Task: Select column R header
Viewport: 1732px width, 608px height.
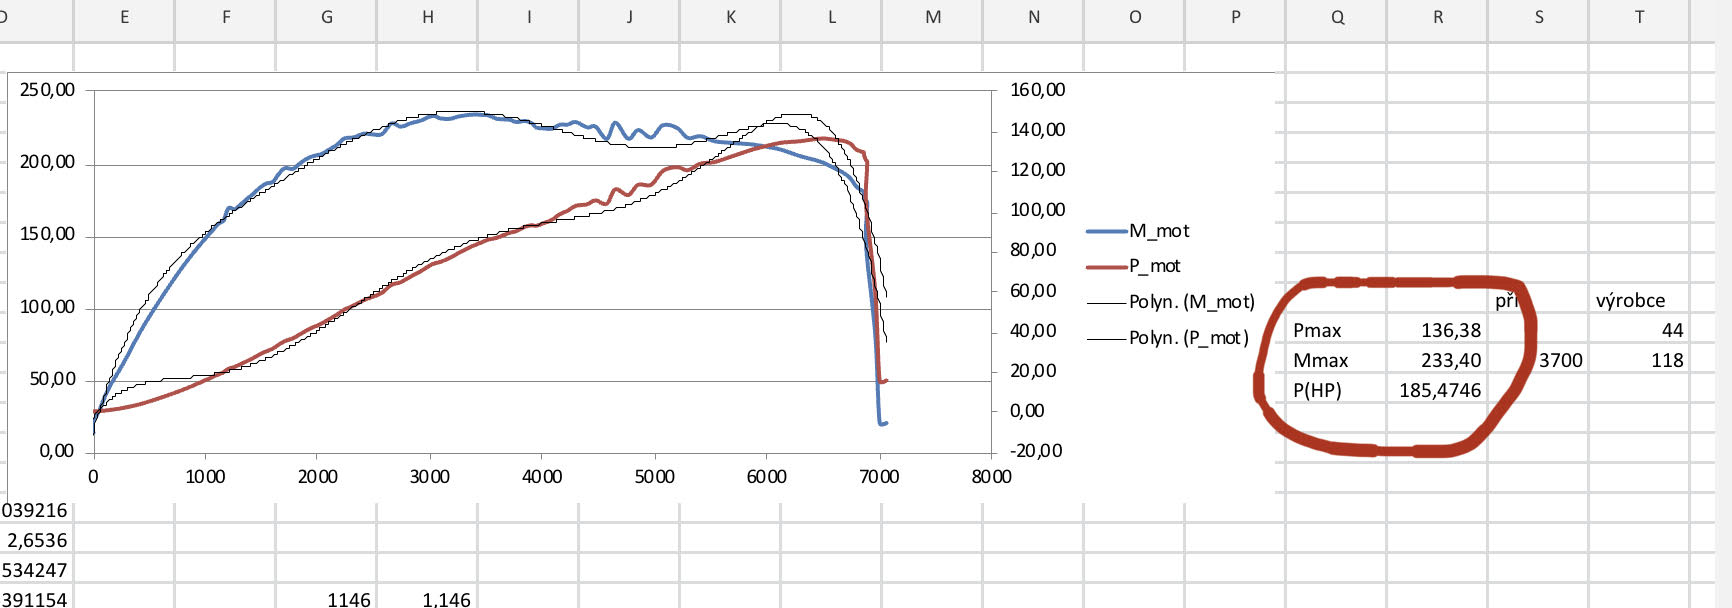Action: [1438, 17]
